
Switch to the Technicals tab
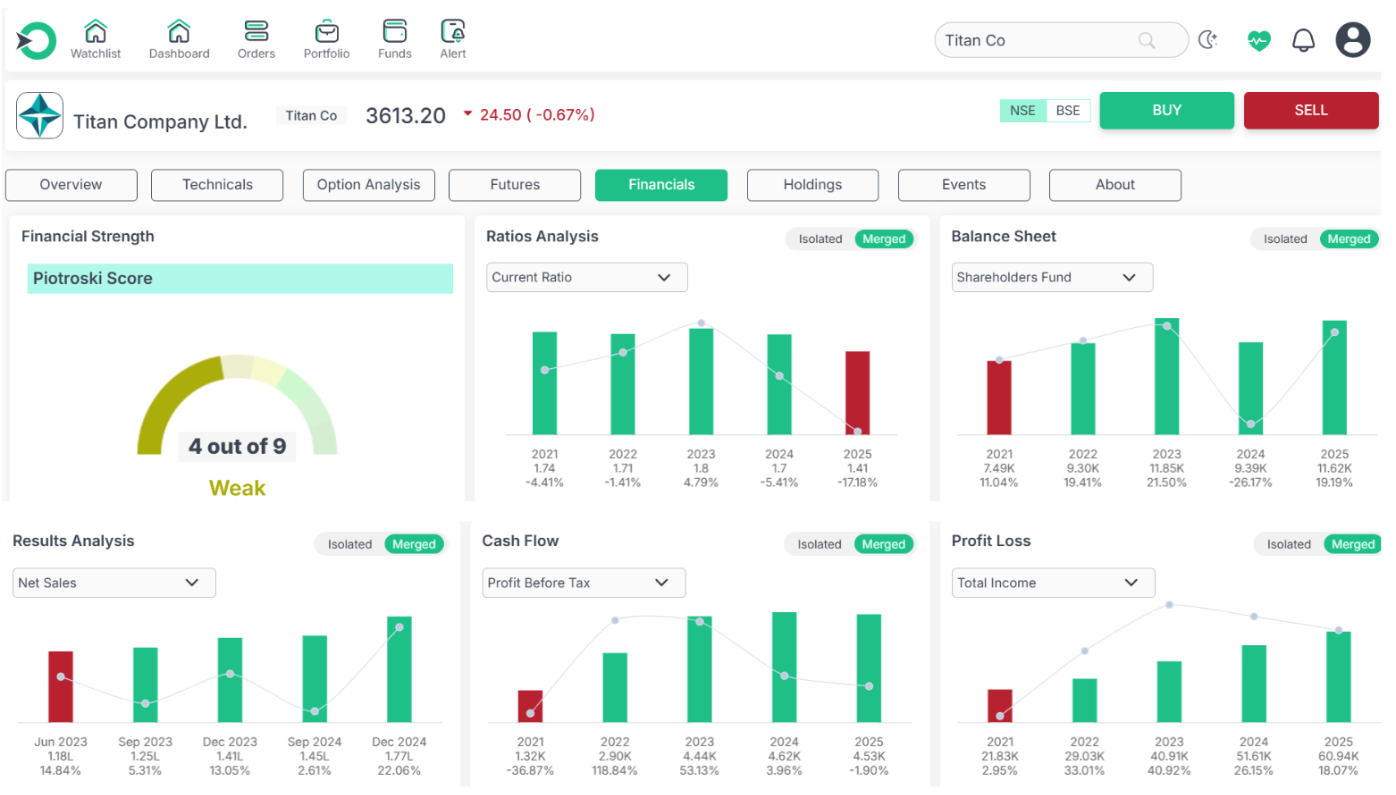point(217,185)
